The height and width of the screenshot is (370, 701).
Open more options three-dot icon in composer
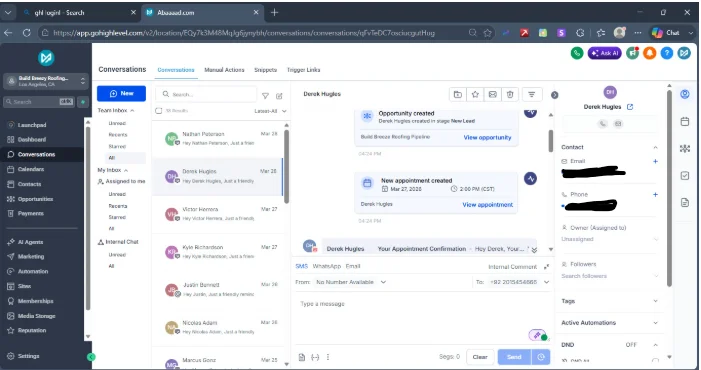click(328, 357)
